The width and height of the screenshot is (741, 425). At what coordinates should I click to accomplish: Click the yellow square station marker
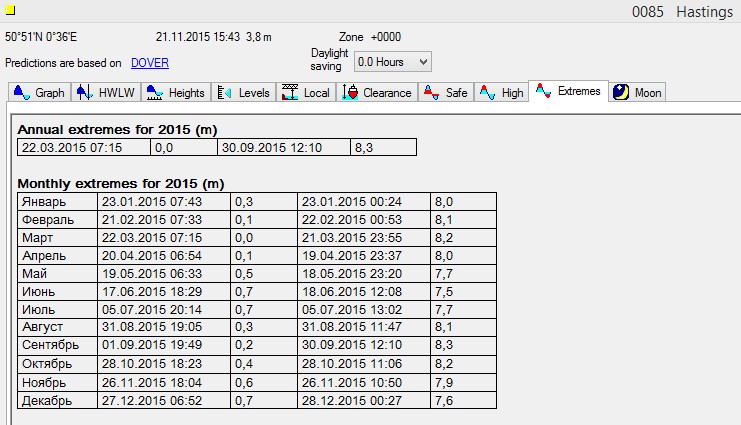tap(10, 9)
